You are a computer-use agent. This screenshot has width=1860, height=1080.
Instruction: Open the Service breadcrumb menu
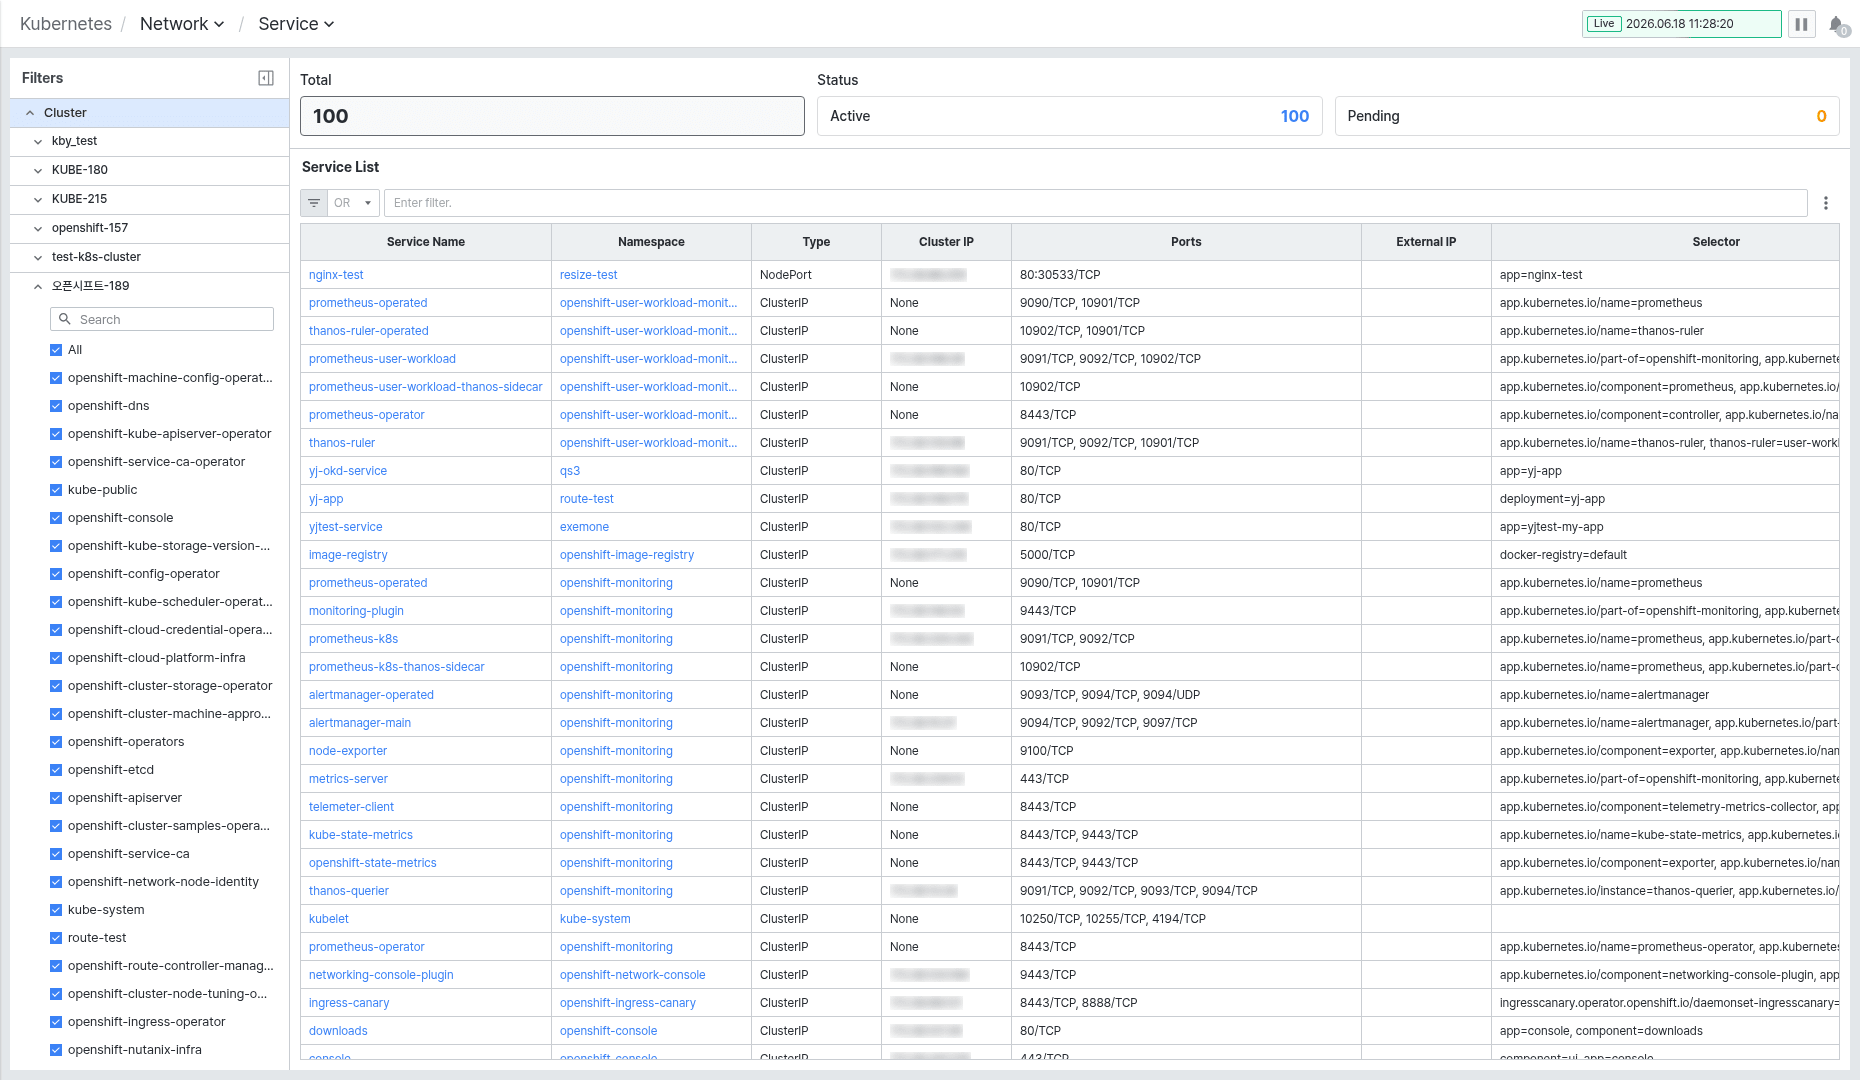pos(296,24)
